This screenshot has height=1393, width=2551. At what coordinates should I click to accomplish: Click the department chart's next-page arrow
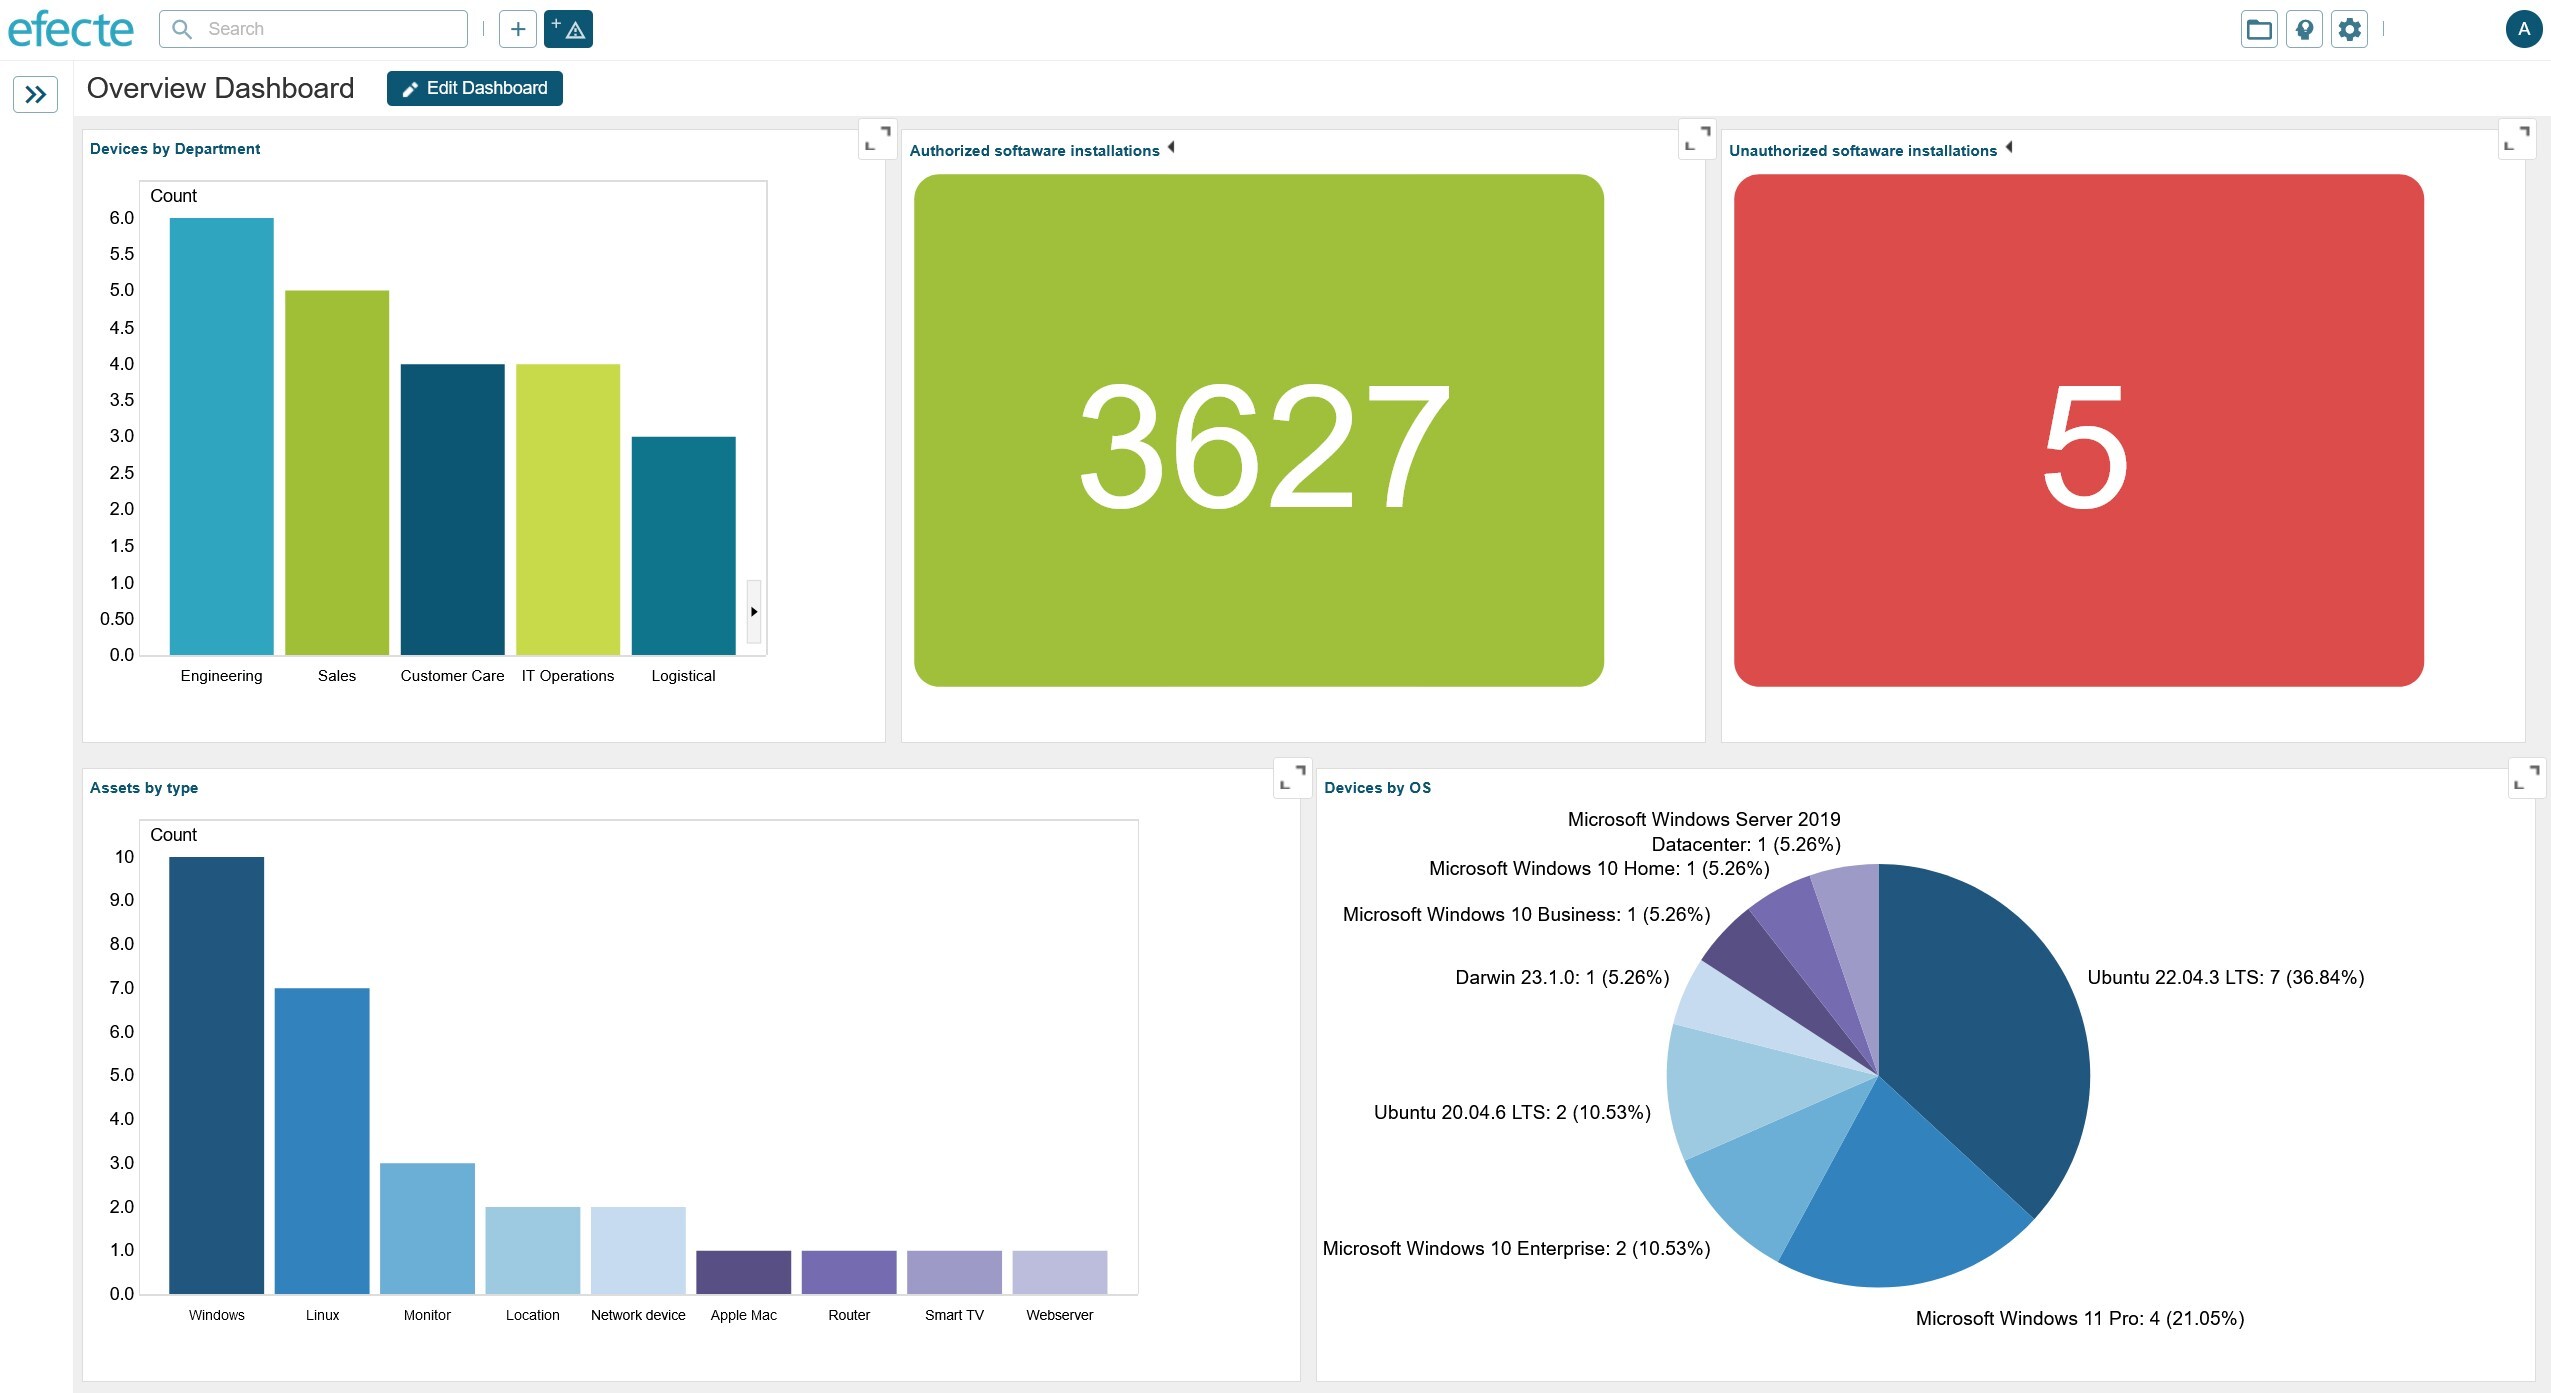(x=754, y=611)
